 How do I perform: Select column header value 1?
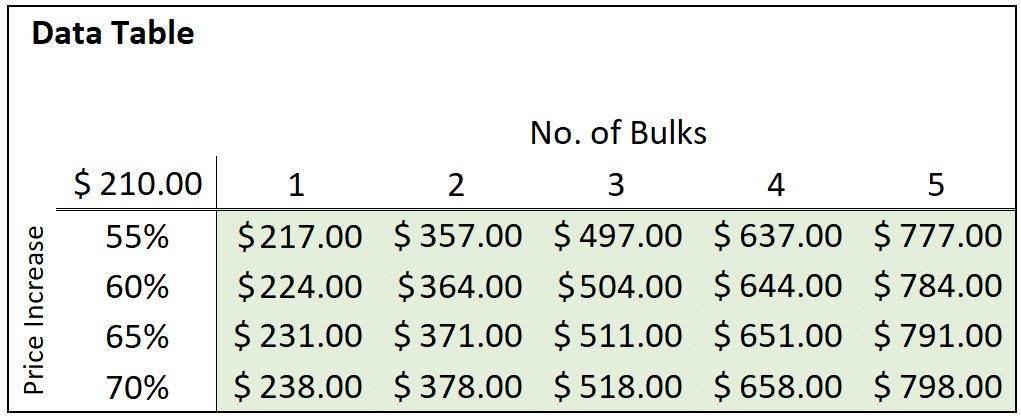pyautogui.click(x=296, y=185)
